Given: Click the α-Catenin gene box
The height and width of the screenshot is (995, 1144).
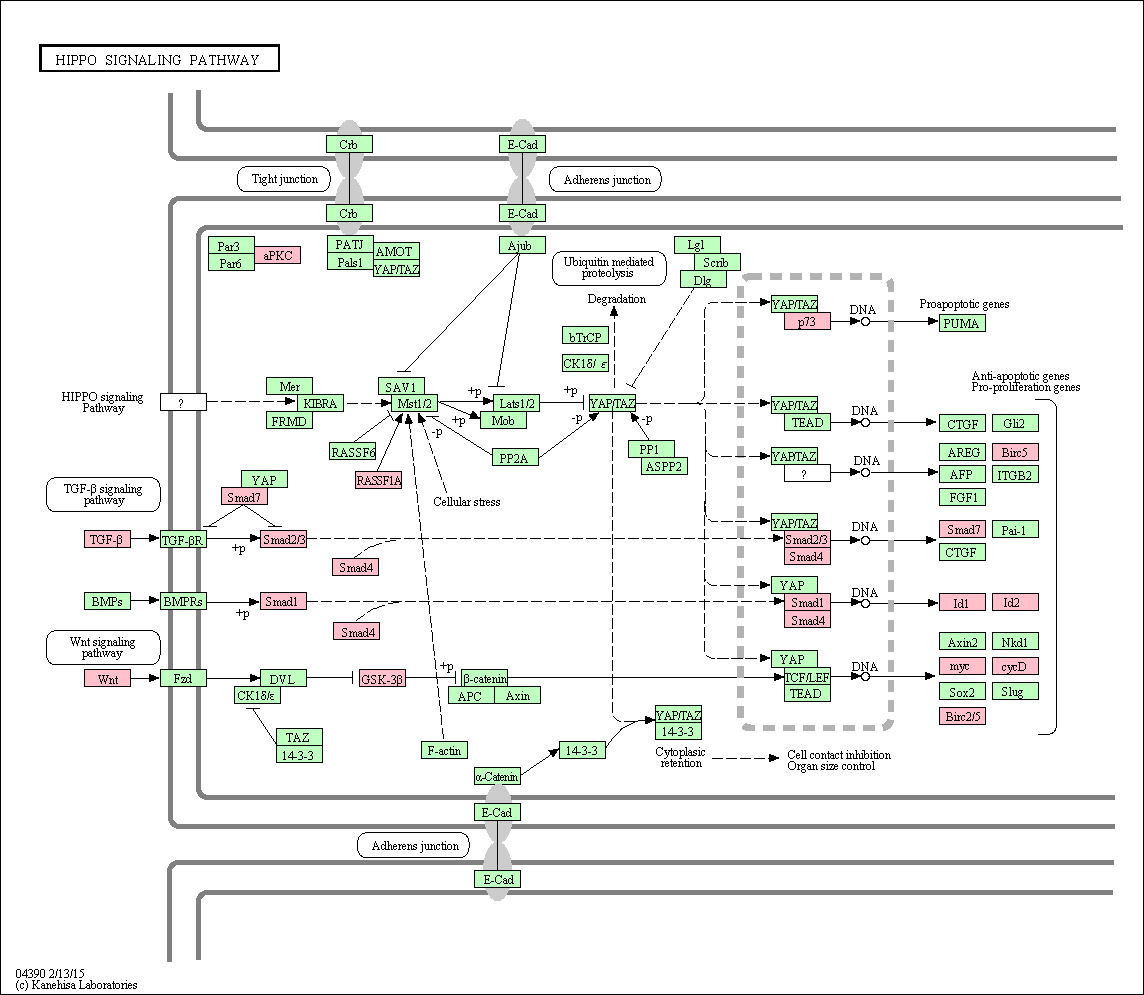Looking at the screenshot, I should [x=498, y=776].
